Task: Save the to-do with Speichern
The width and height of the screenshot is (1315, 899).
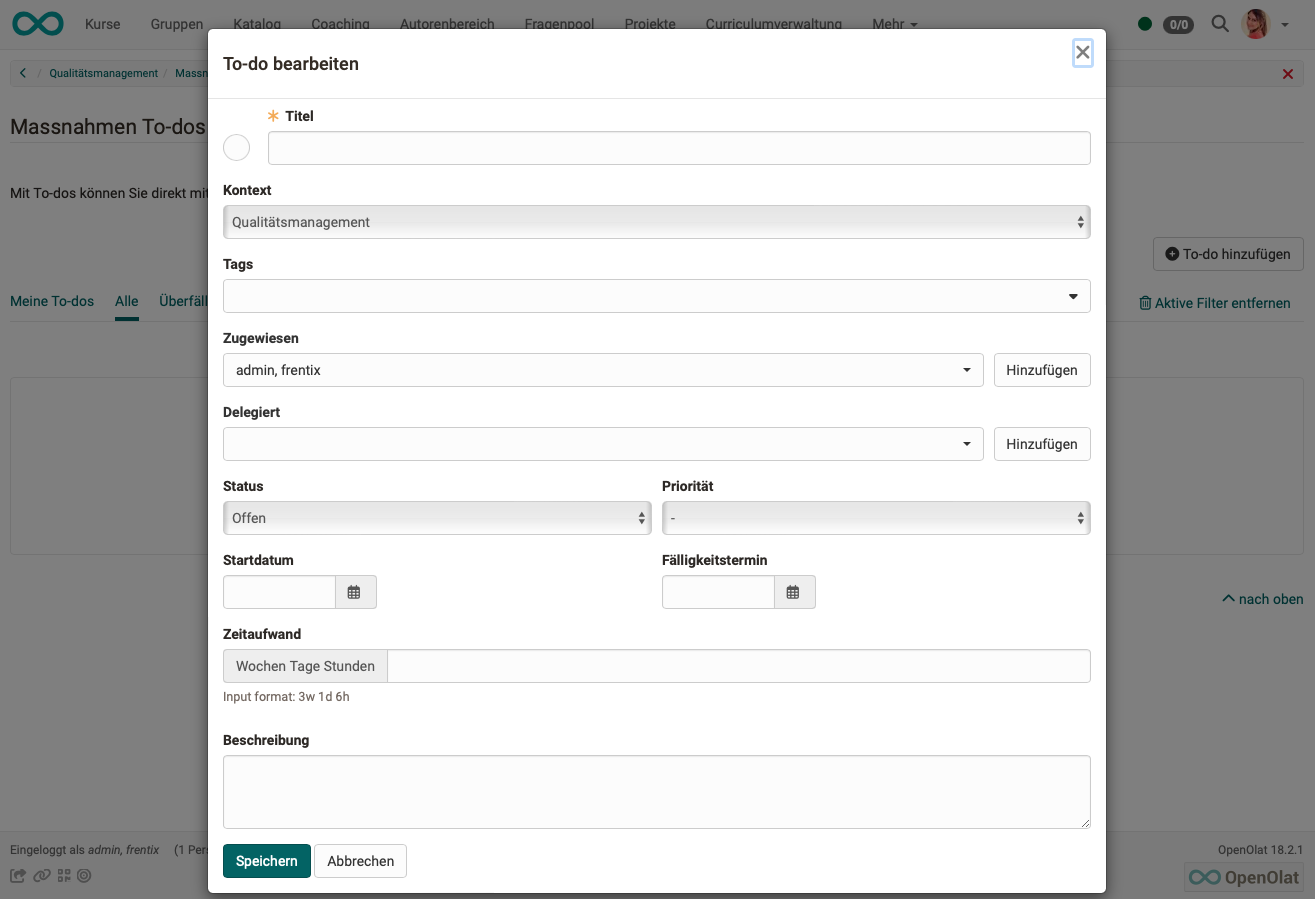Action: click(x=266, y=860)
